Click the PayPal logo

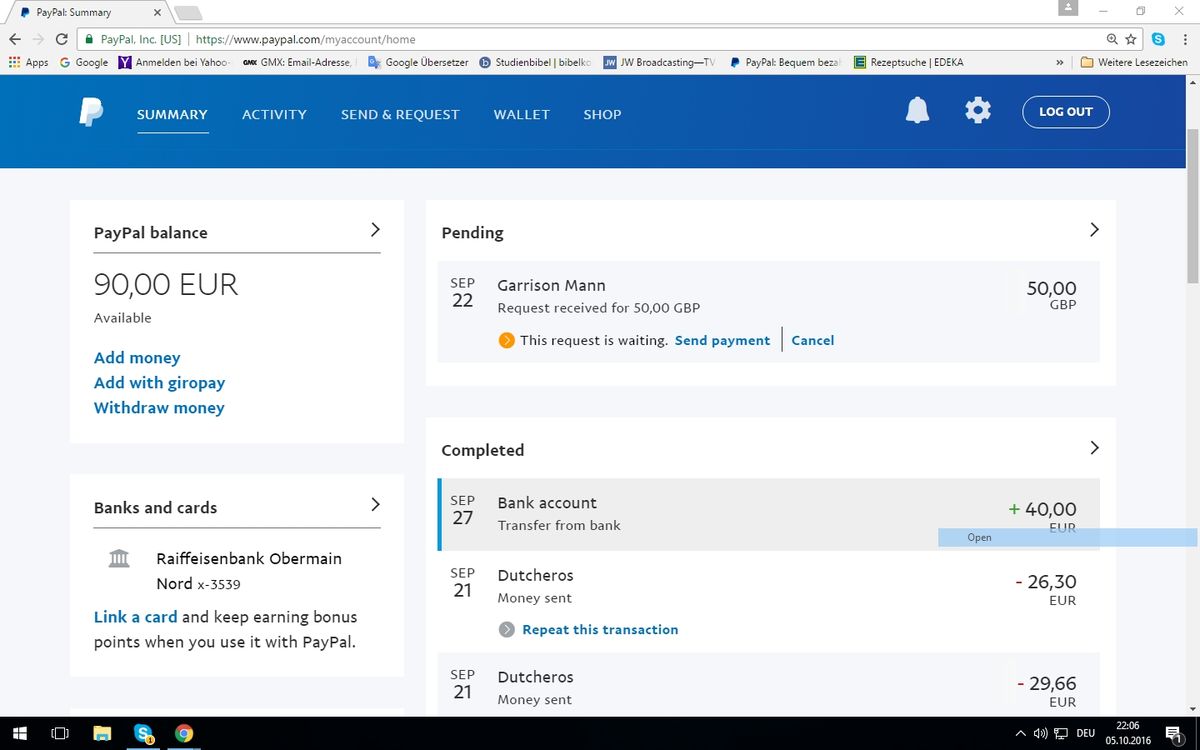pyautogui.click(x=91, y=112)
